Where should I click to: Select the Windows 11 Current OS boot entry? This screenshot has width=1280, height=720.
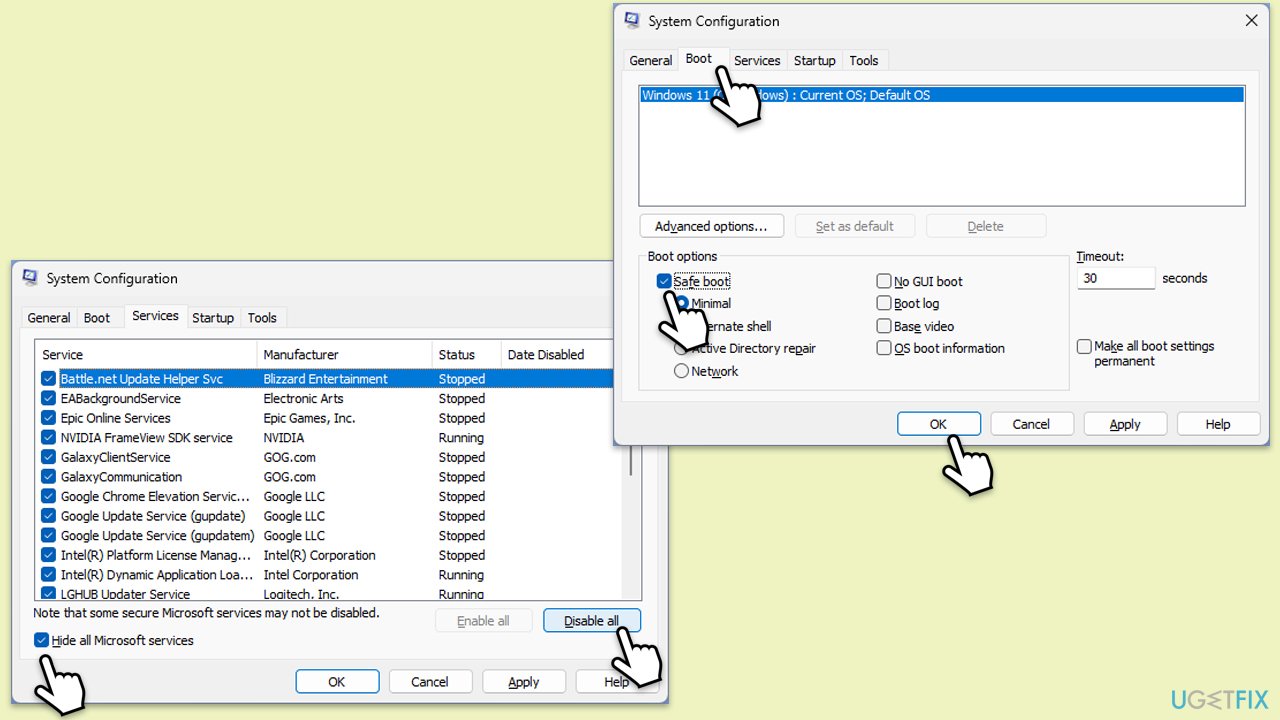(941, 95)
